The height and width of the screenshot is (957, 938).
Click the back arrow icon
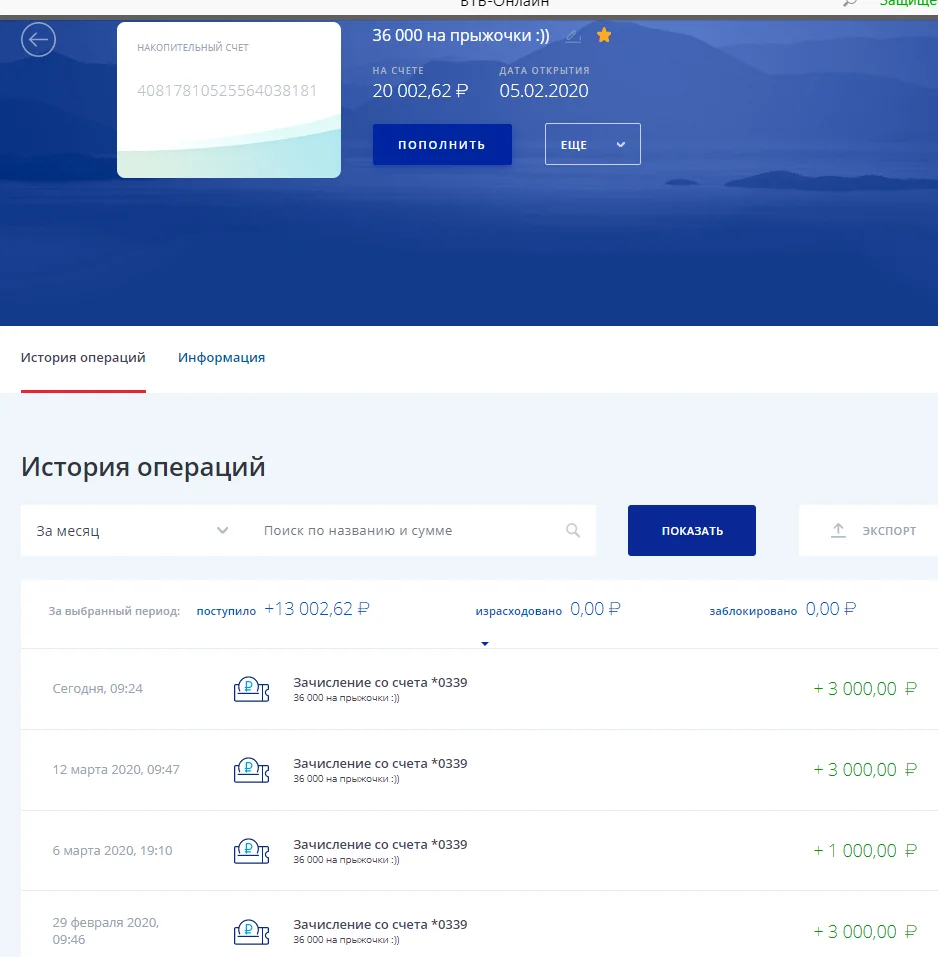pyautogui.click(x=38, y=40)
